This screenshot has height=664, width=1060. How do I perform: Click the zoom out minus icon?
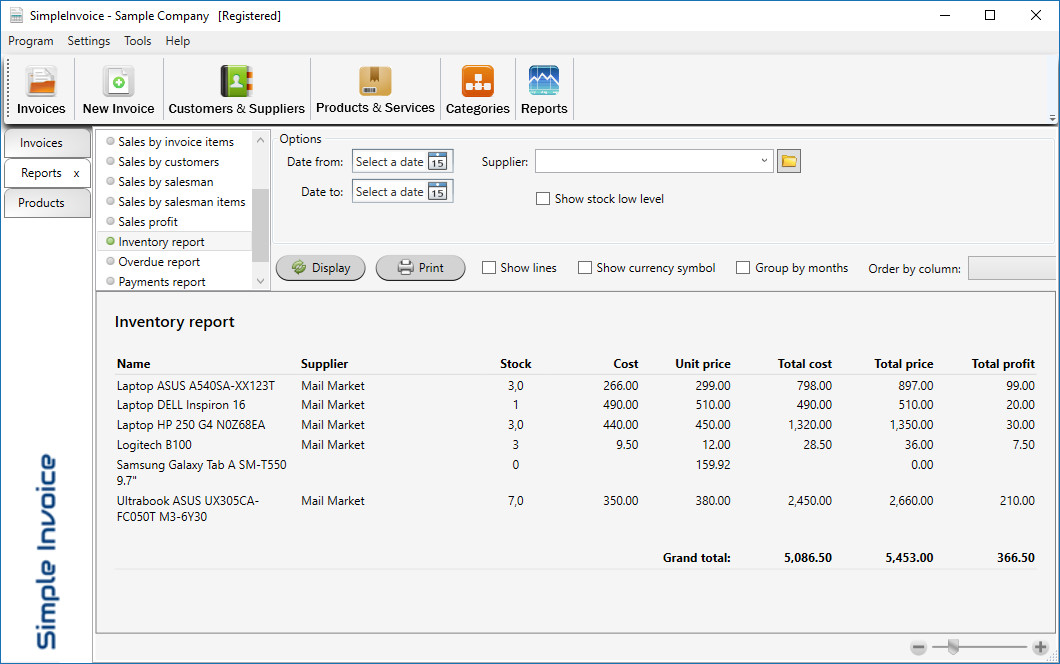[x=918, y=647]
